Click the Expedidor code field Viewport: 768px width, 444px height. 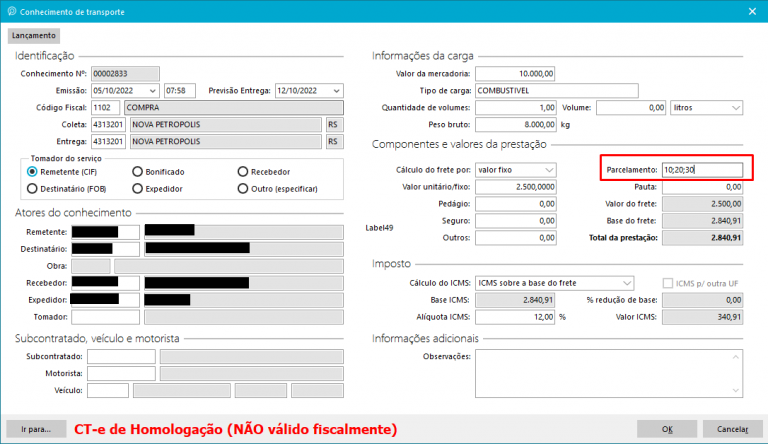pyautogui.click(x=105, y=300)
